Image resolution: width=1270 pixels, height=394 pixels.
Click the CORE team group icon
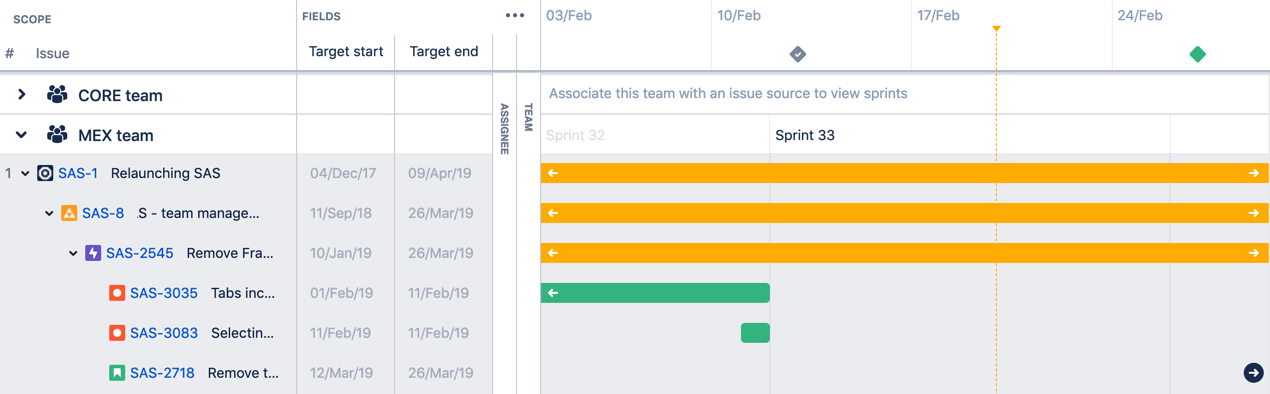tap(57, 95)
